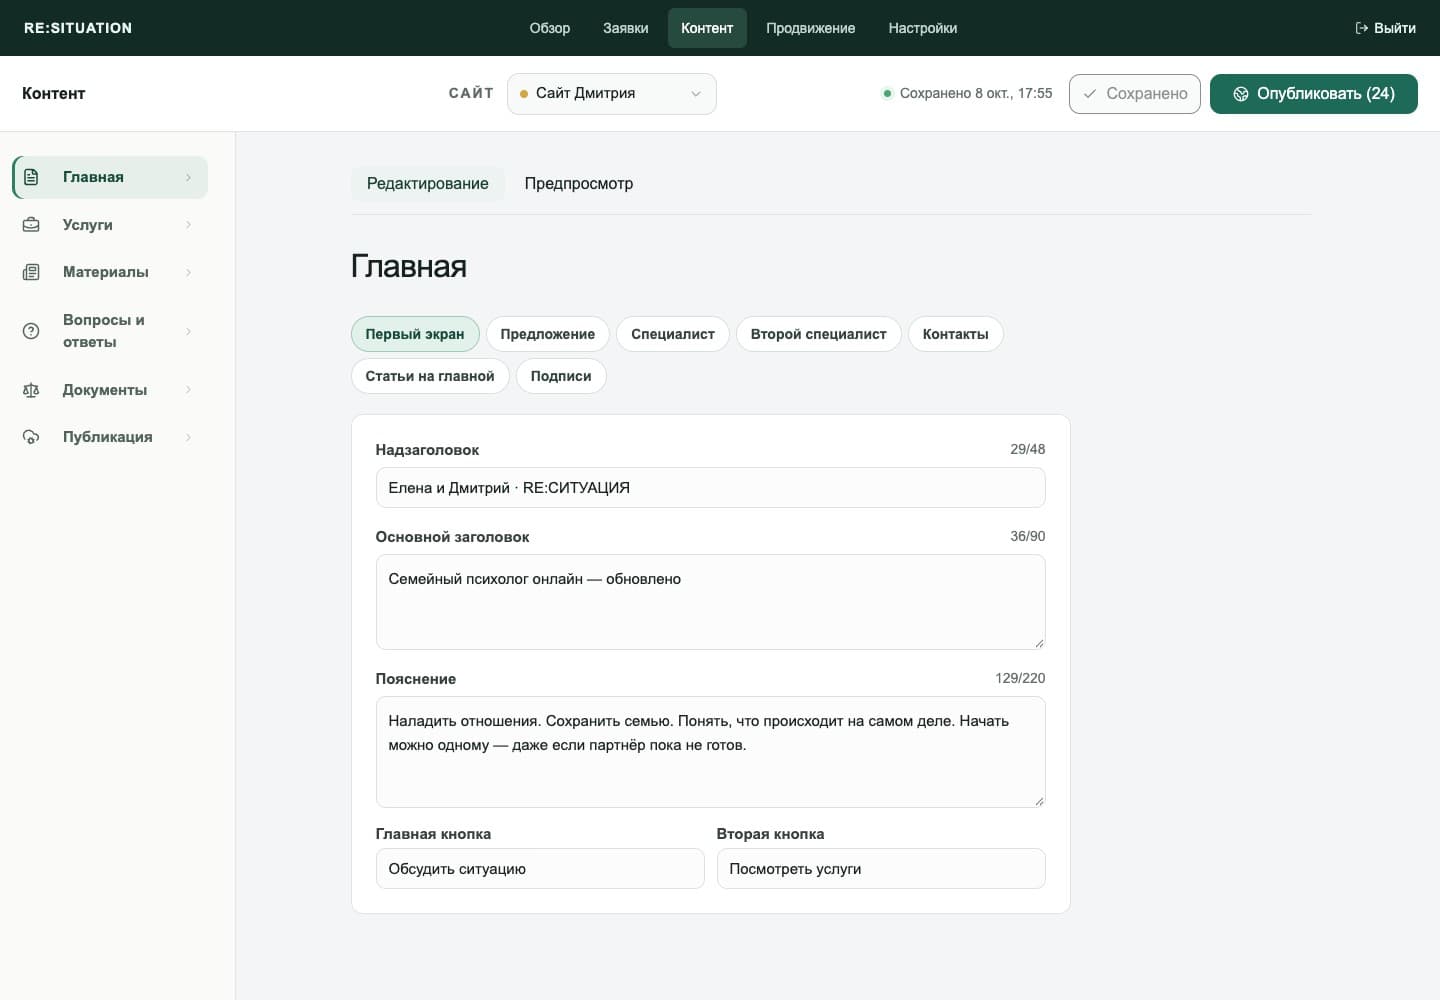Viewport: 1440px width, 1000px height.
Task: Open the Контакты section chip
Action: click(x=956, y=334)
